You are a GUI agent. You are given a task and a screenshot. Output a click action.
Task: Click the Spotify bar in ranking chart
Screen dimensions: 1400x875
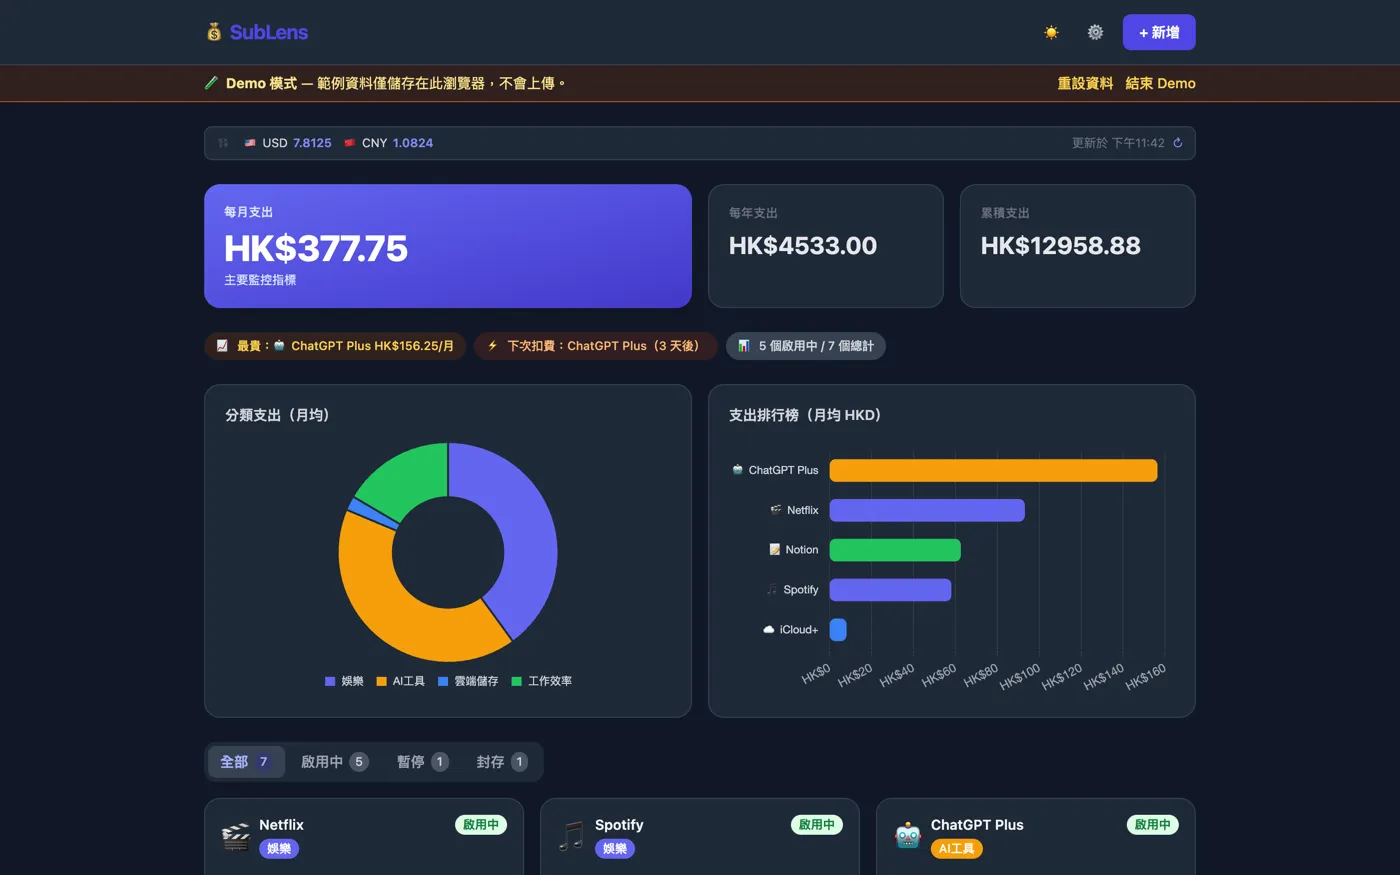click(890, 590)
